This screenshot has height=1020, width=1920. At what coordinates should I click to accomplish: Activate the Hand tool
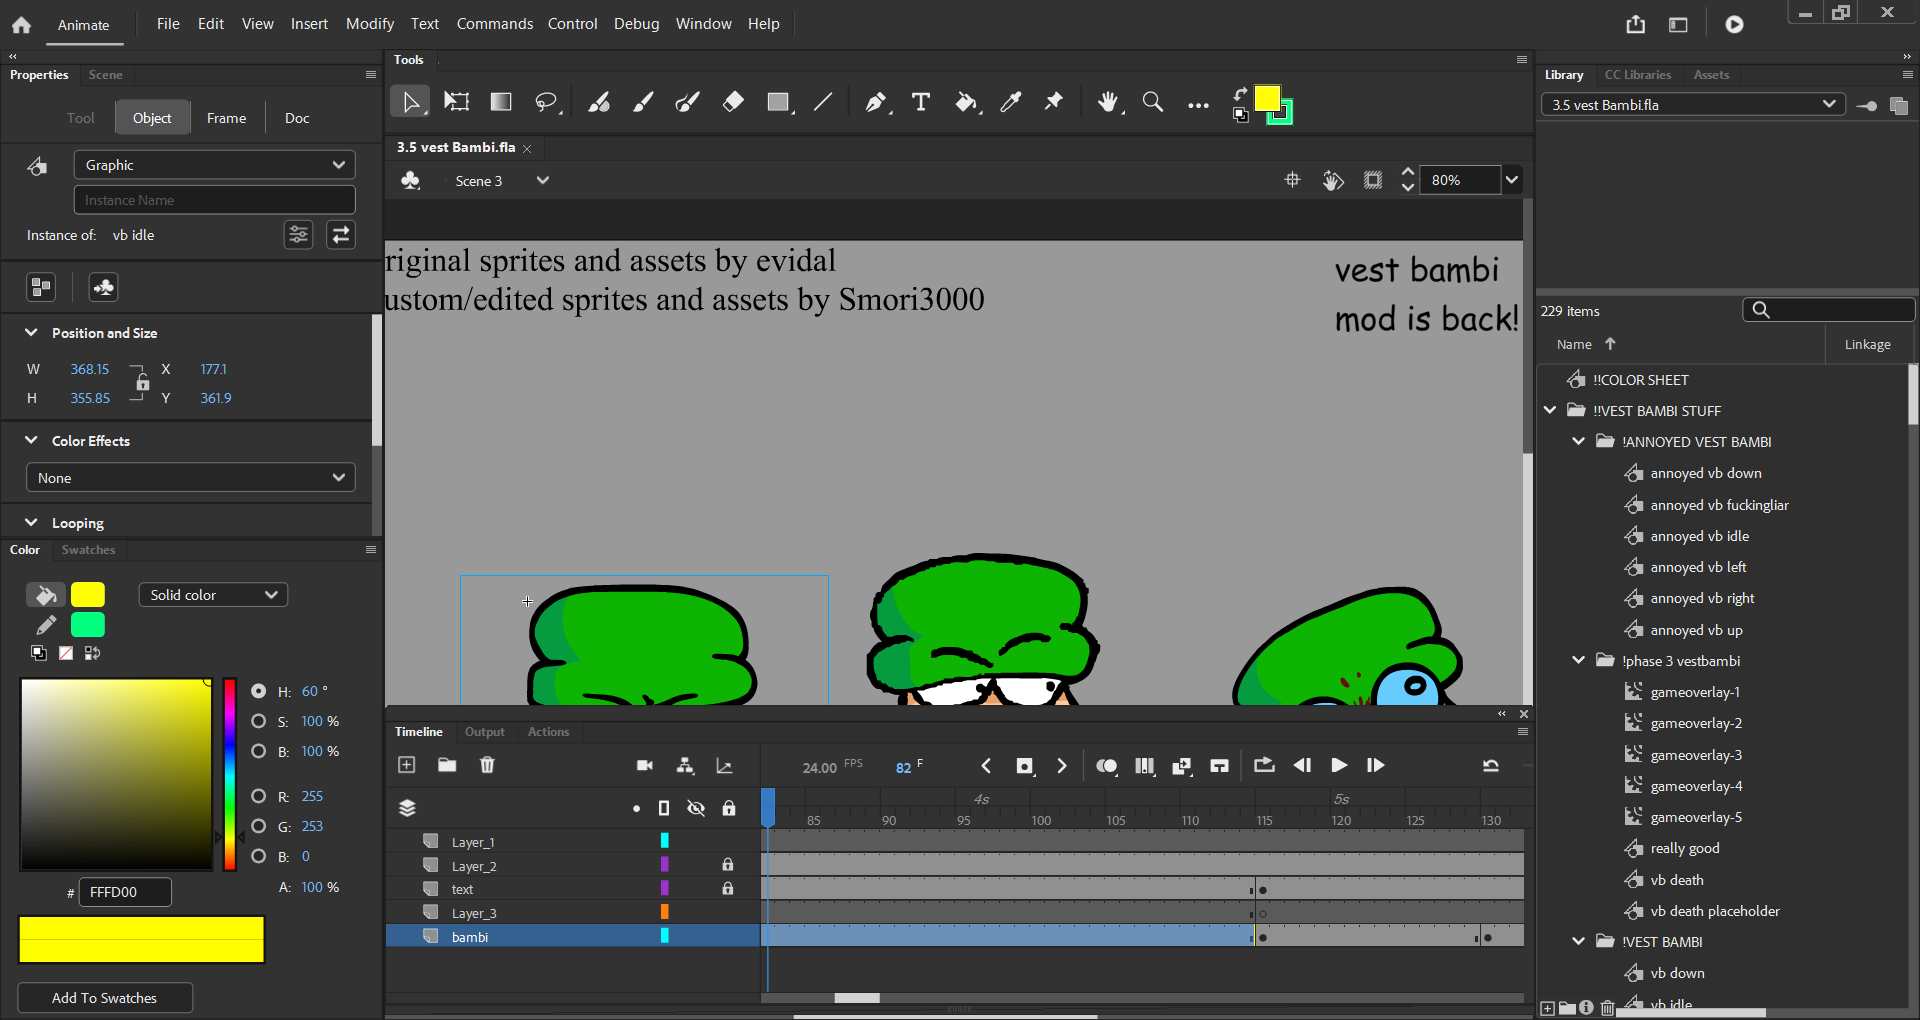click(1107, 102)
